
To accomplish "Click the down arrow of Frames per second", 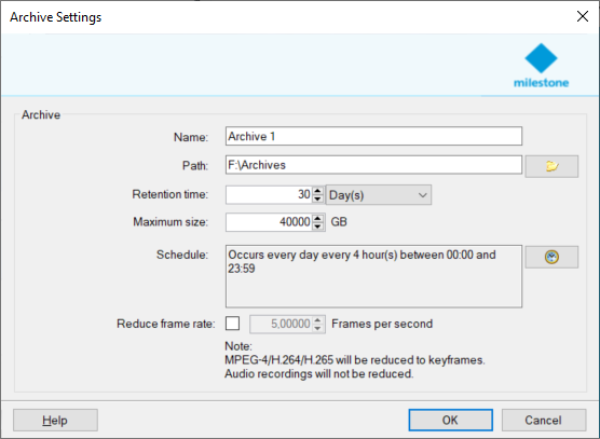I will point(319,328).
